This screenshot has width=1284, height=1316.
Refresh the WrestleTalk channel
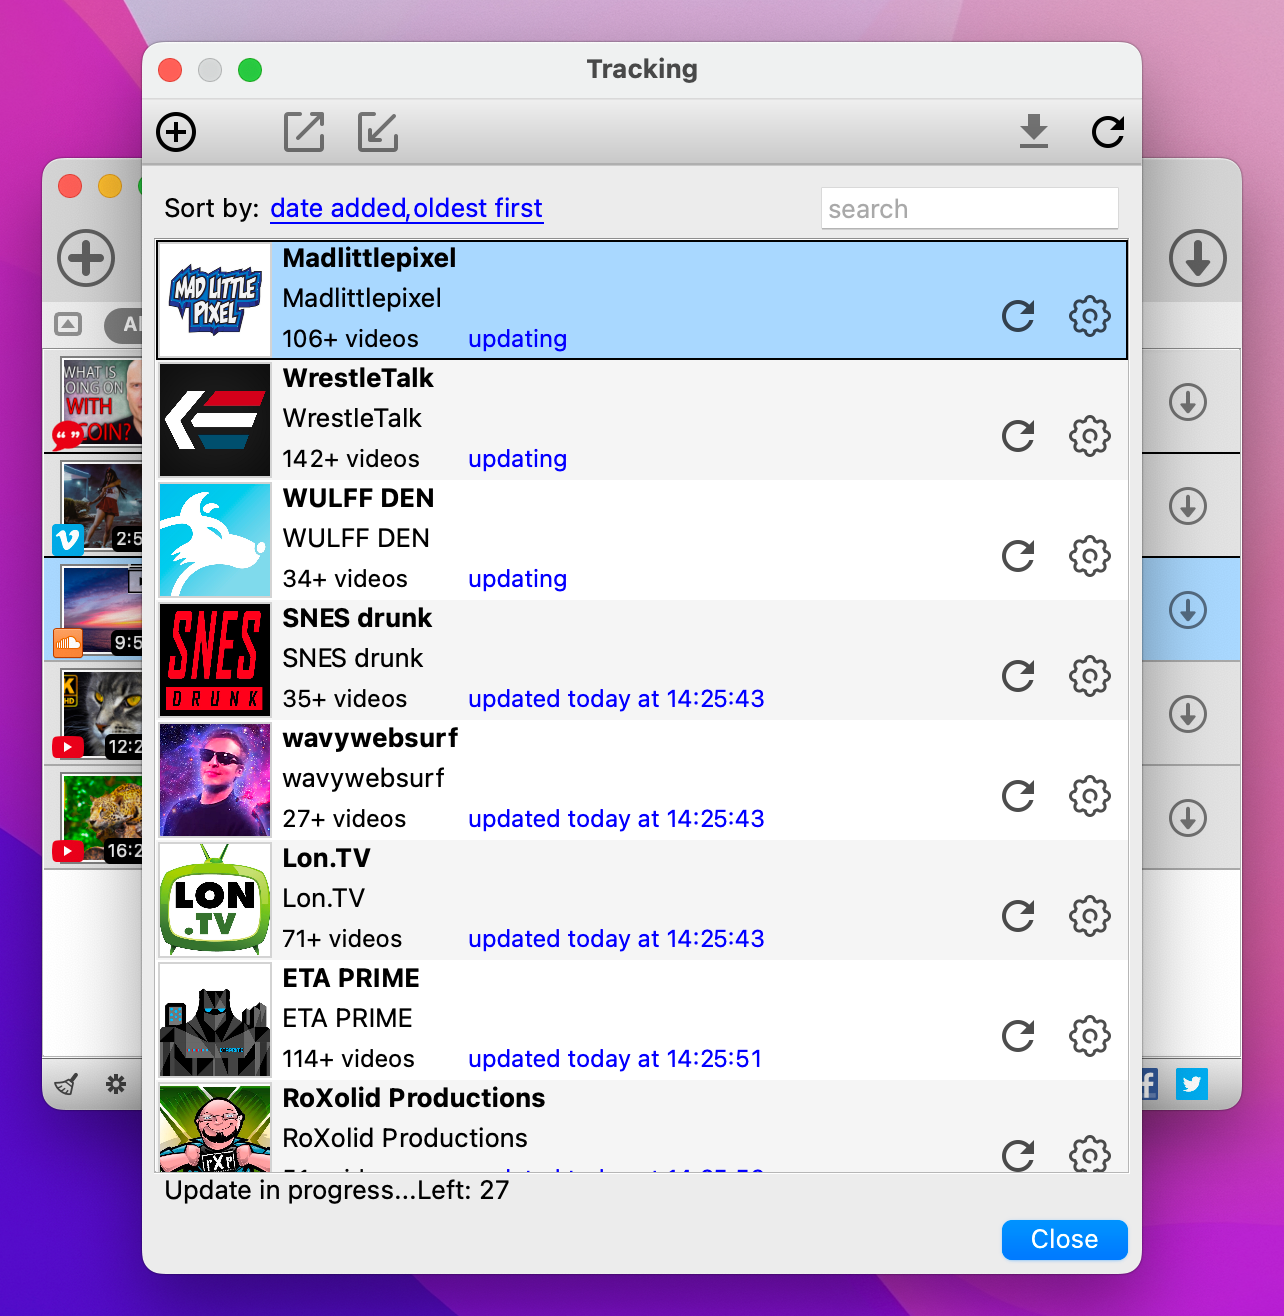1018,436
